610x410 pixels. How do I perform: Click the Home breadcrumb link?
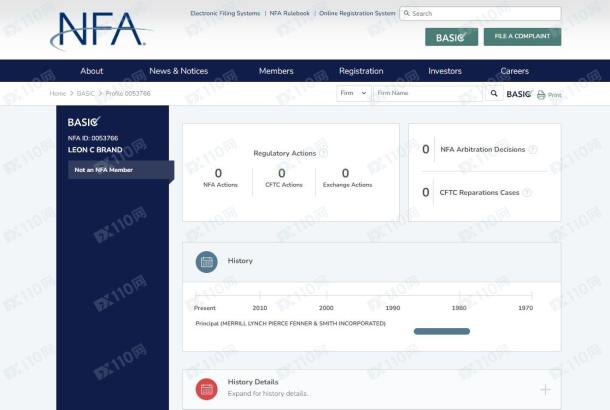[58, 94]
